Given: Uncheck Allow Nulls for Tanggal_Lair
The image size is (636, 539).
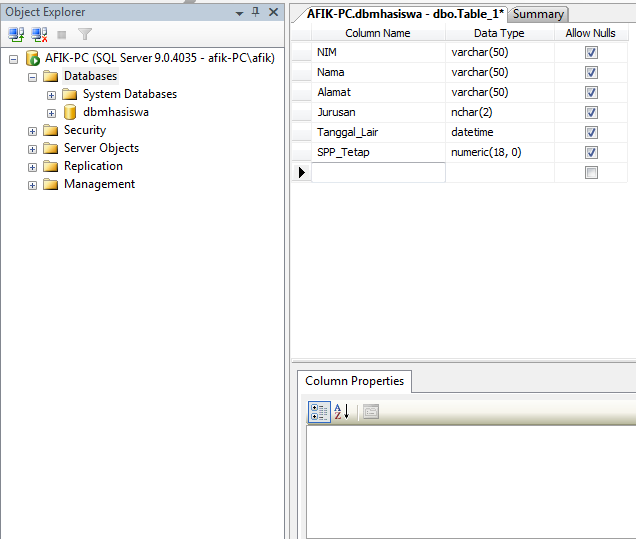Looking at the screenshot, I should pyautogui.click(x=591, y=132).
